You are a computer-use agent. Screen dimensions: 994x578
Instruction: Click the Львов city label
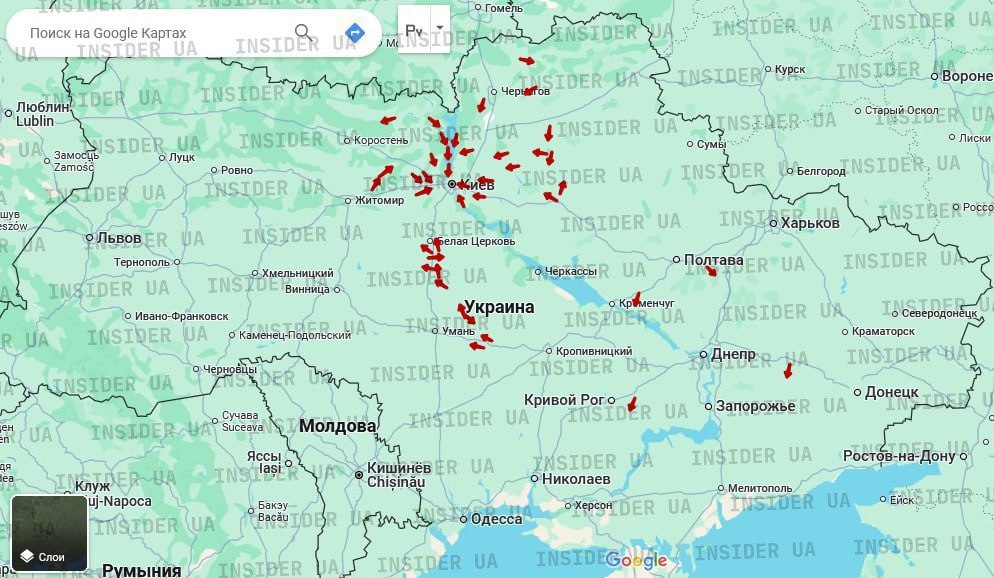click(118, 237)
